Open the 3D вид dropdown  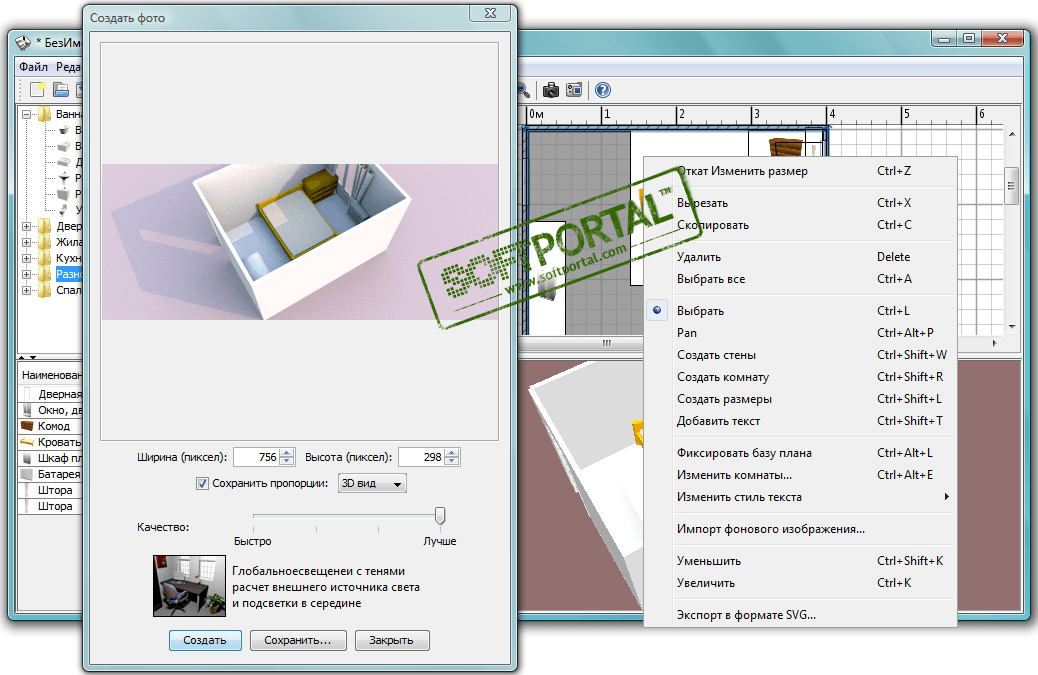coord(372,483)
